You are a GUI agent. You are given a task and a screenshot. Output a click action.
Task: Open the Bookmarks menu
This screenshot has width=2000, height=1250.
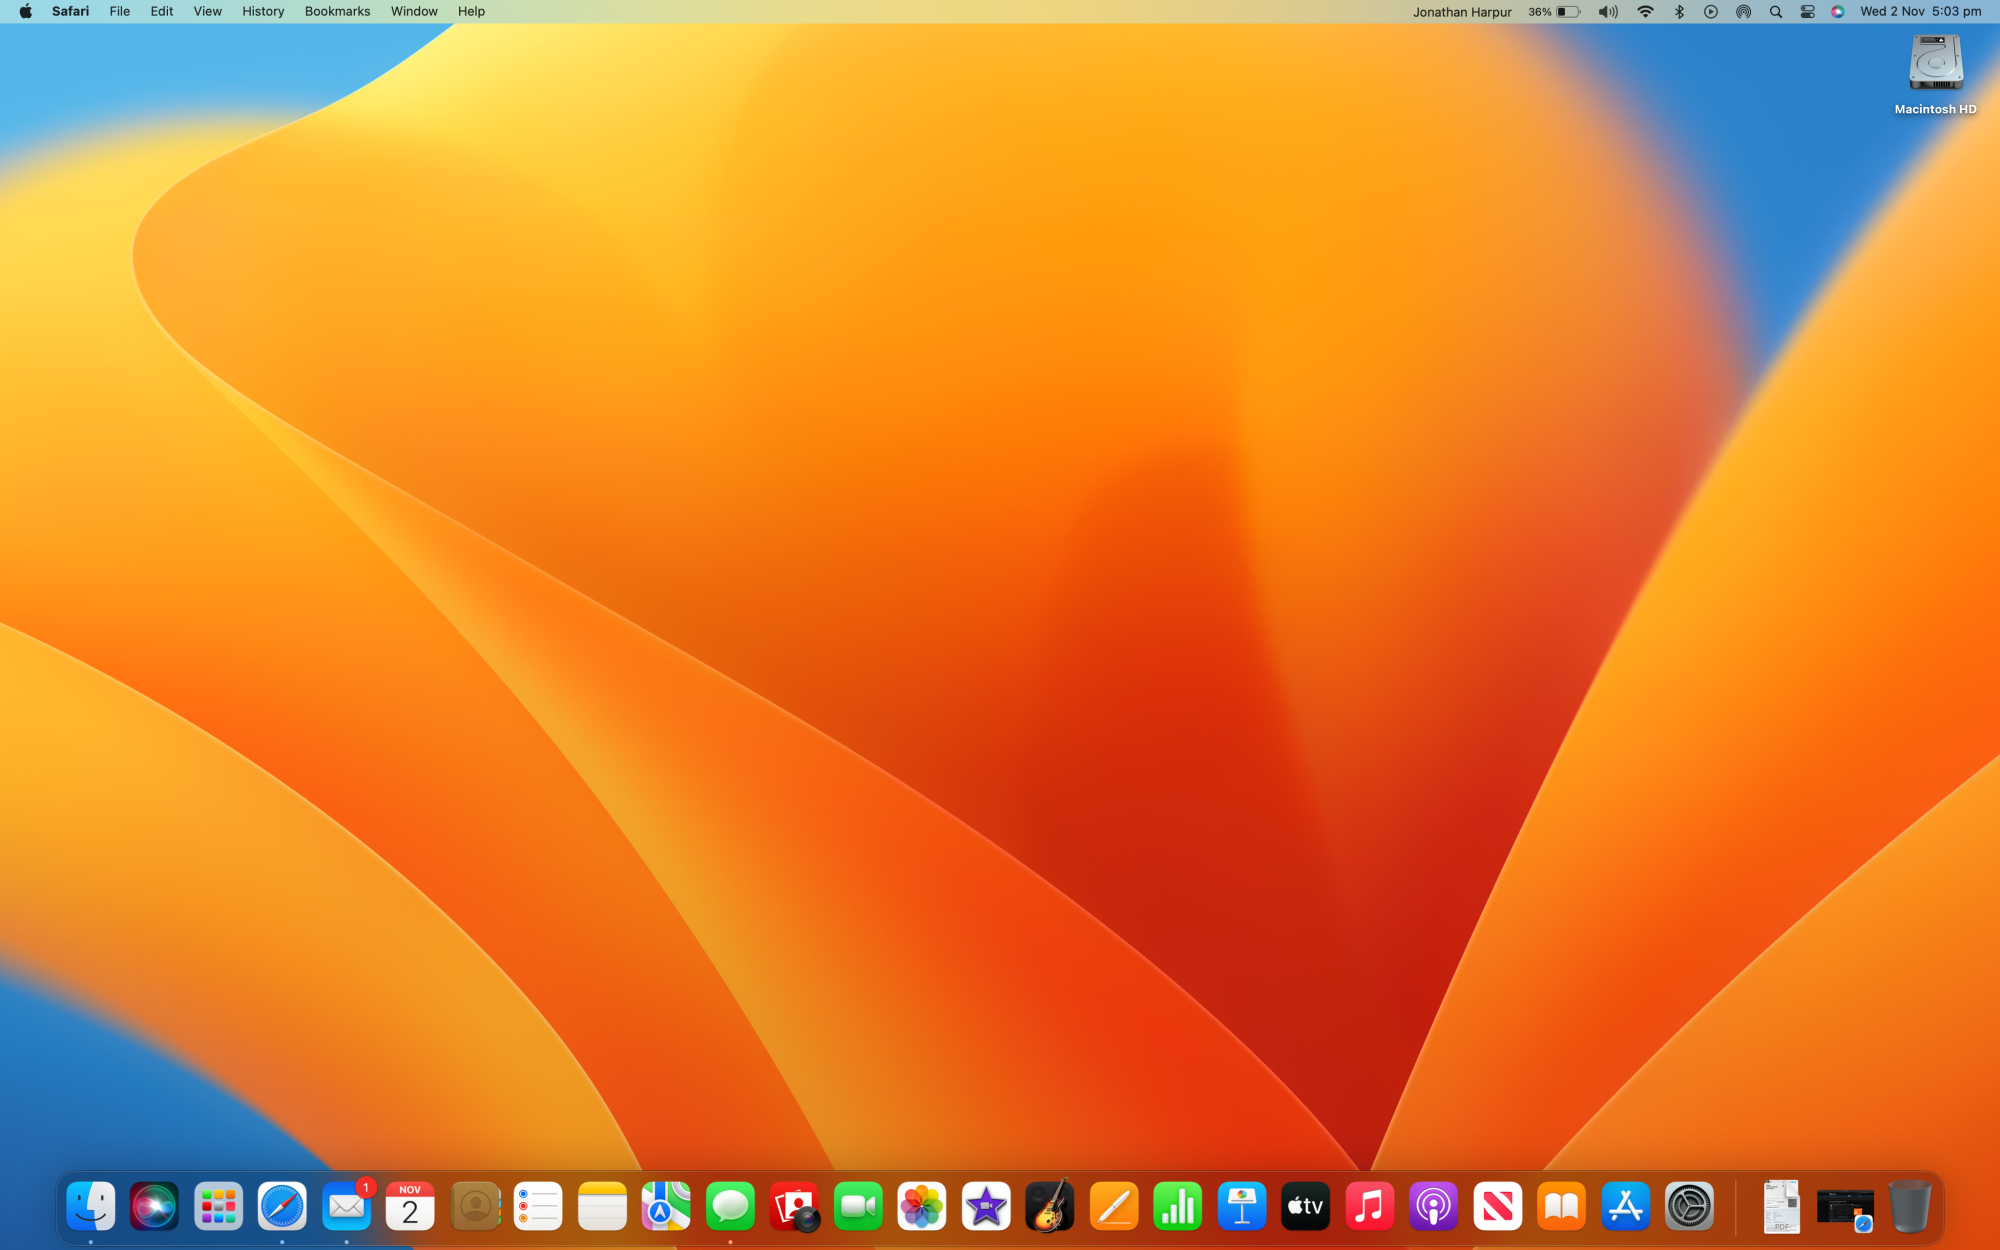click(x=337, y=12)
